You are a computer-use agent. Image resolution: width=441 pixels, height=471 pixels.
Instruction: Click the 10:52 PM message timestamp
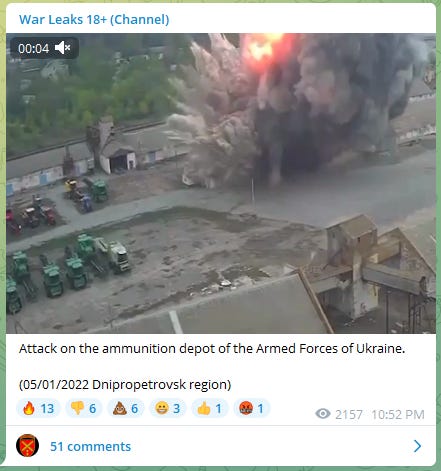(398, 415)
